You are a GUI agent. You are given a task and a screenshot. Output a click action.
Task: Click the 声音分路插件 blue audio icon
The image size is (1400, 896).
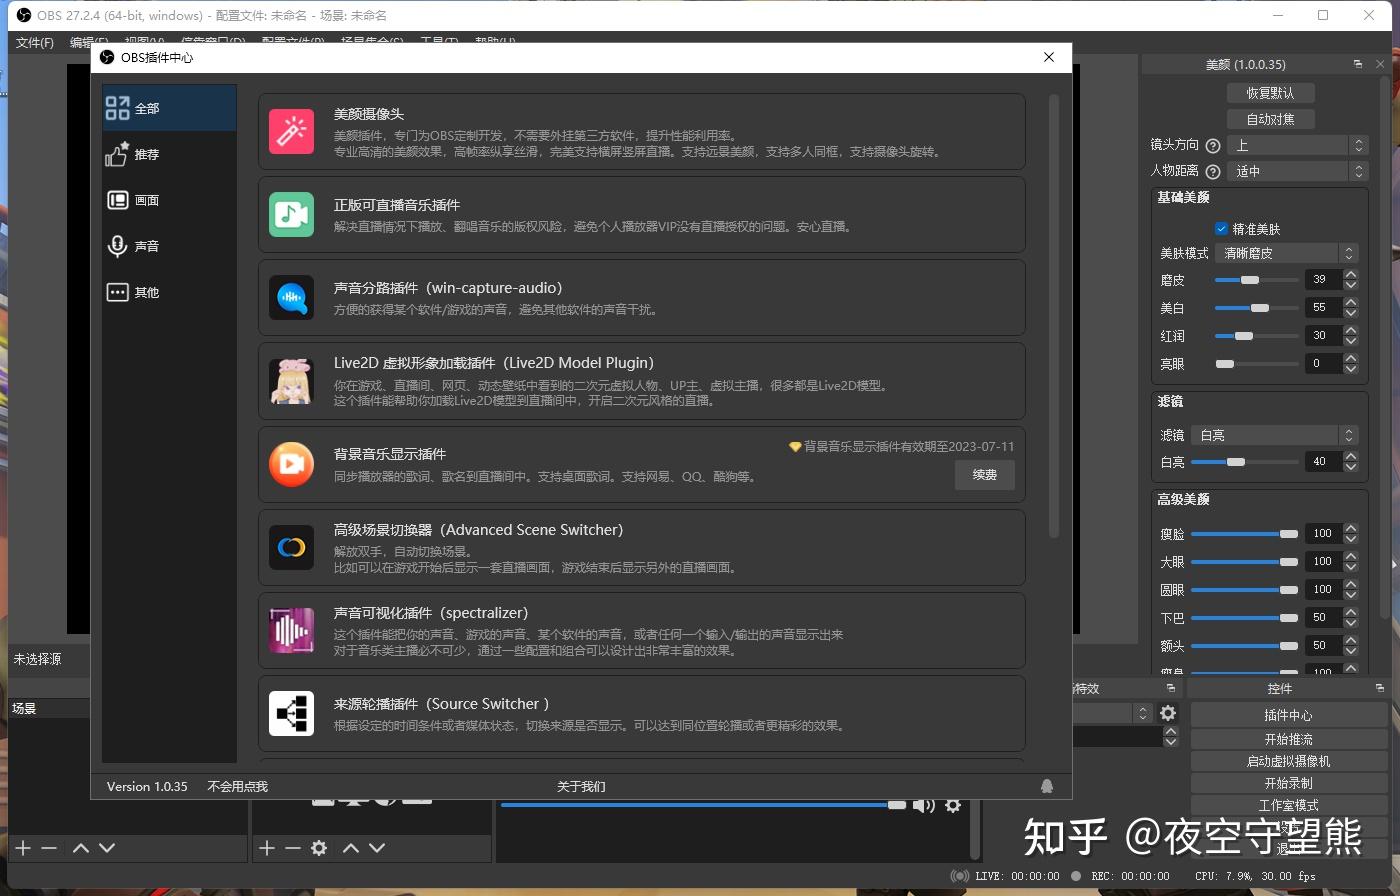291,298
